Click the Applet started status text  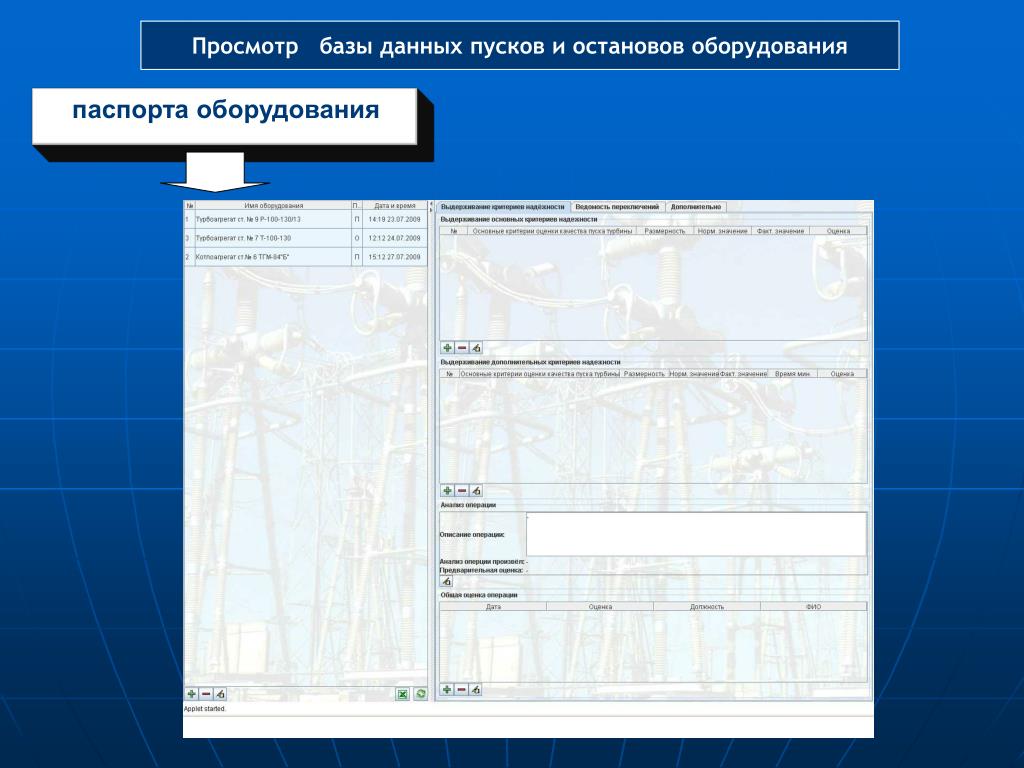[204, 709]
